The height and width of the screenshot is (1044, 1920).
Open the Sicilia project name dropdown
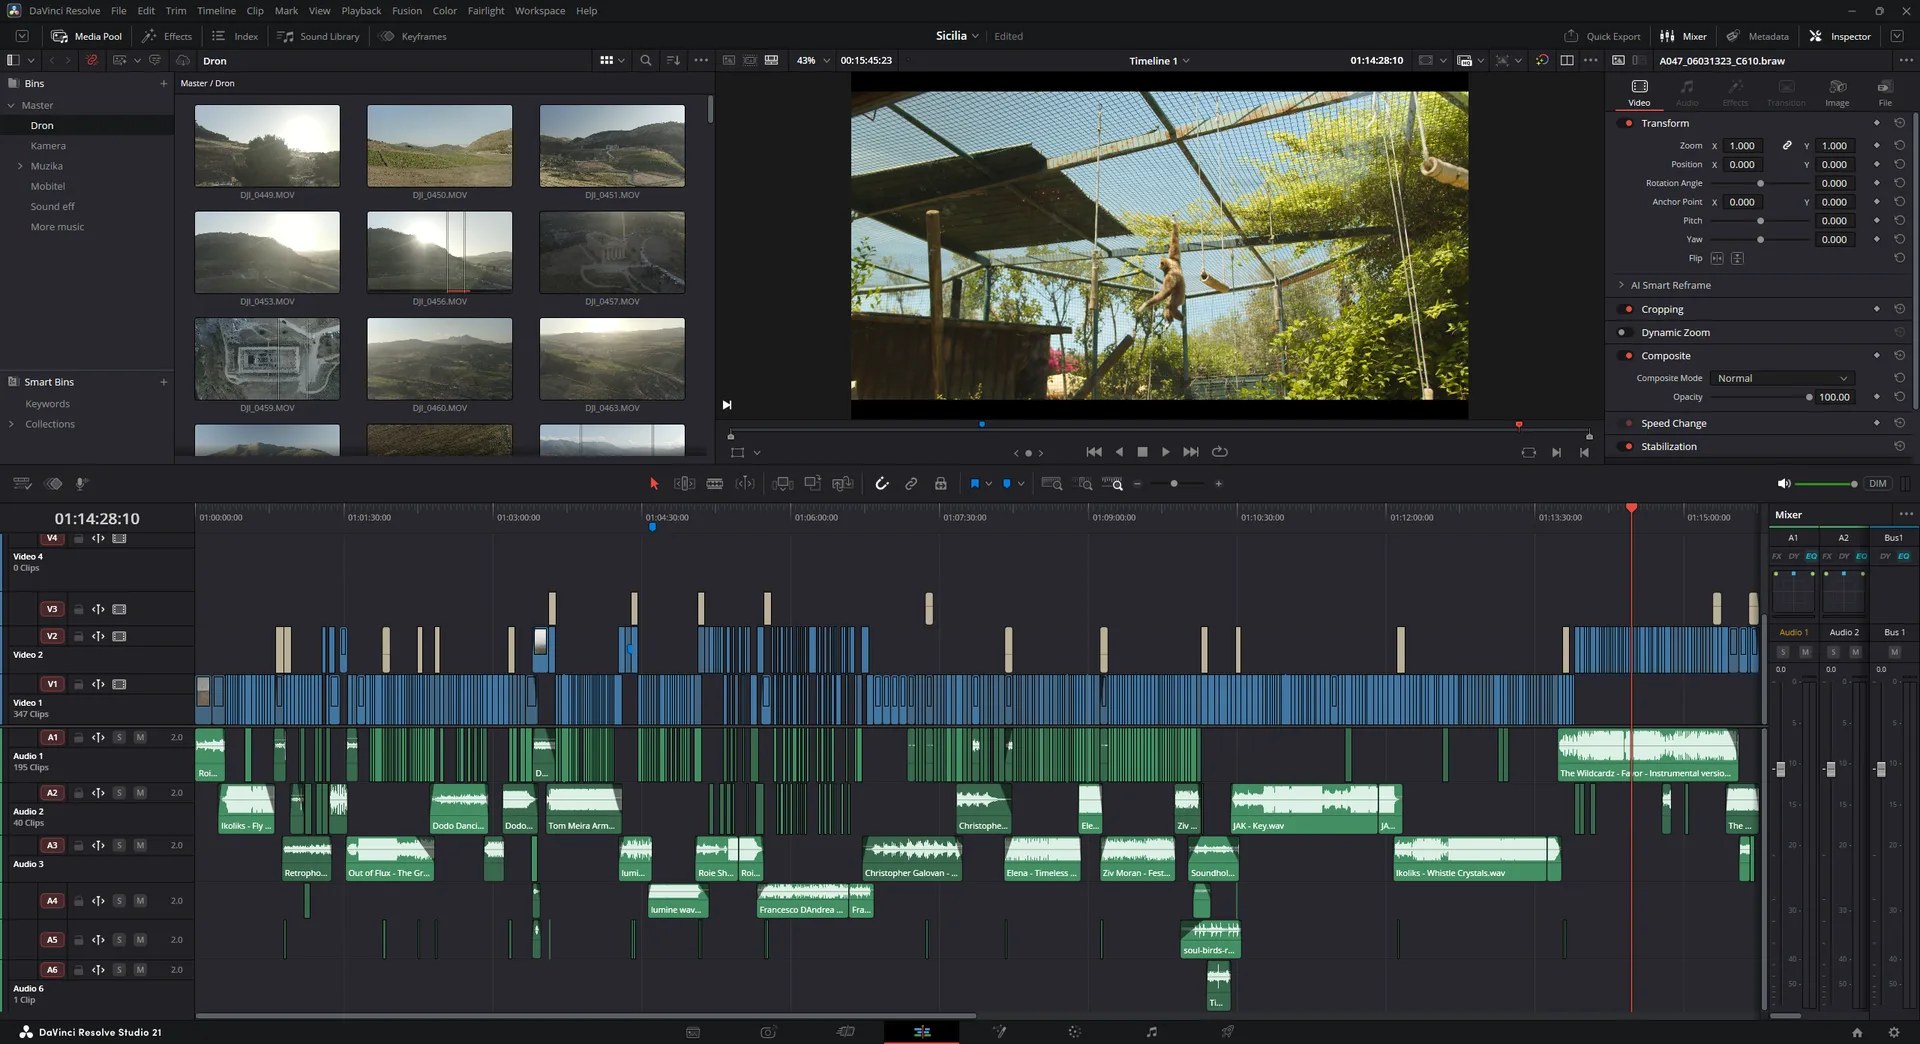(x=957, y=36)
